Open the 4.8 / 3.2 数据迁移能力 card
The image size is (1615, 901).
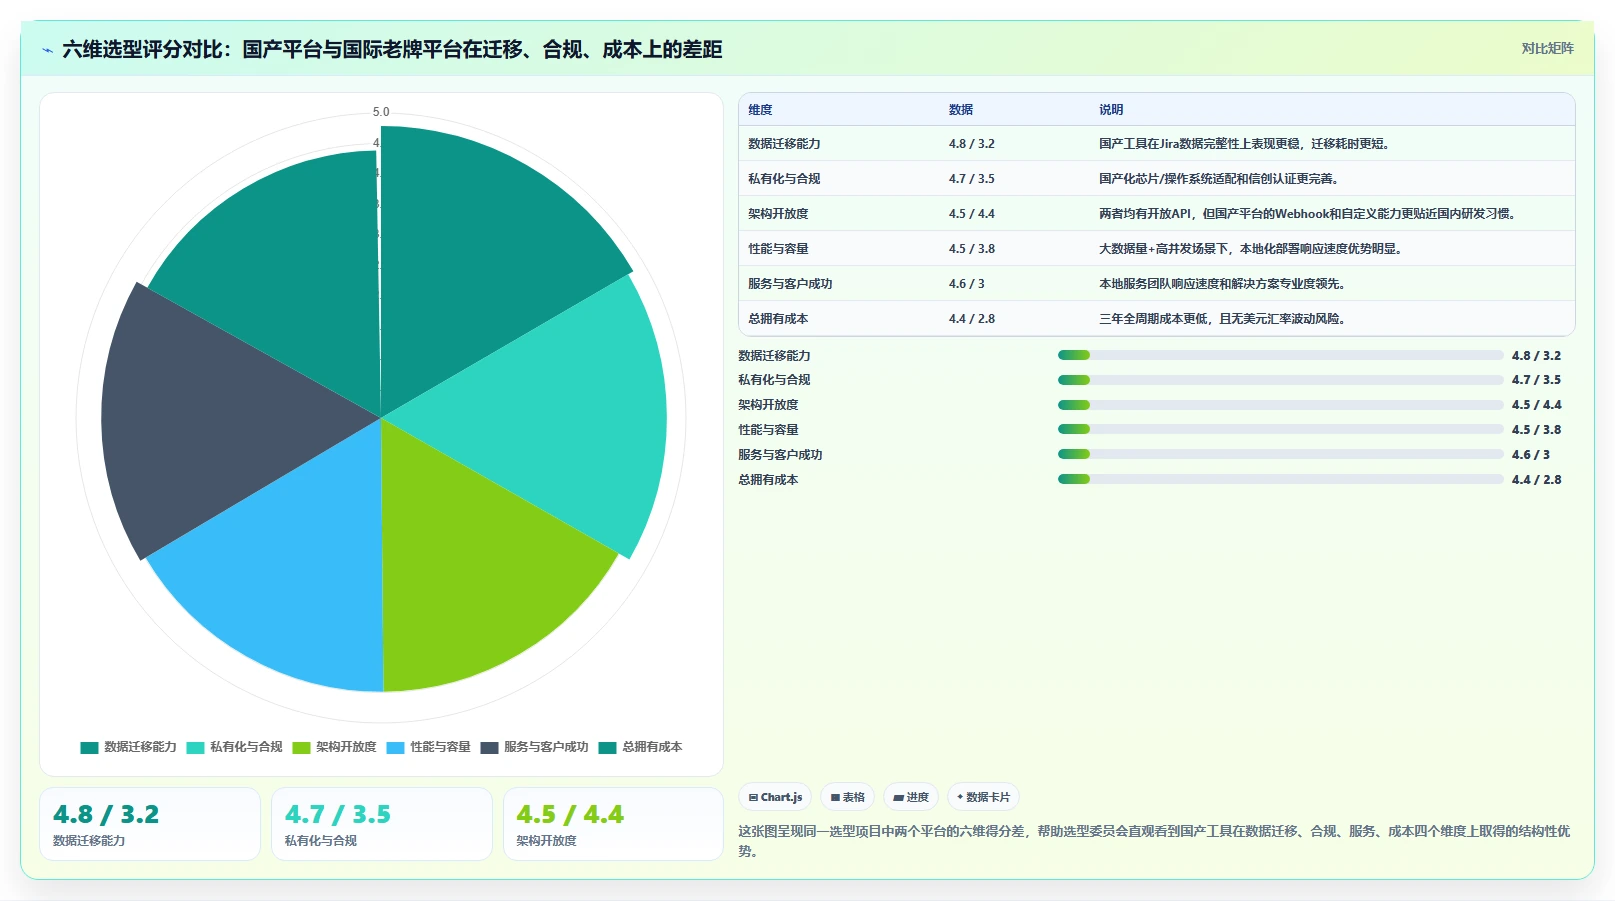click(150, 824)
